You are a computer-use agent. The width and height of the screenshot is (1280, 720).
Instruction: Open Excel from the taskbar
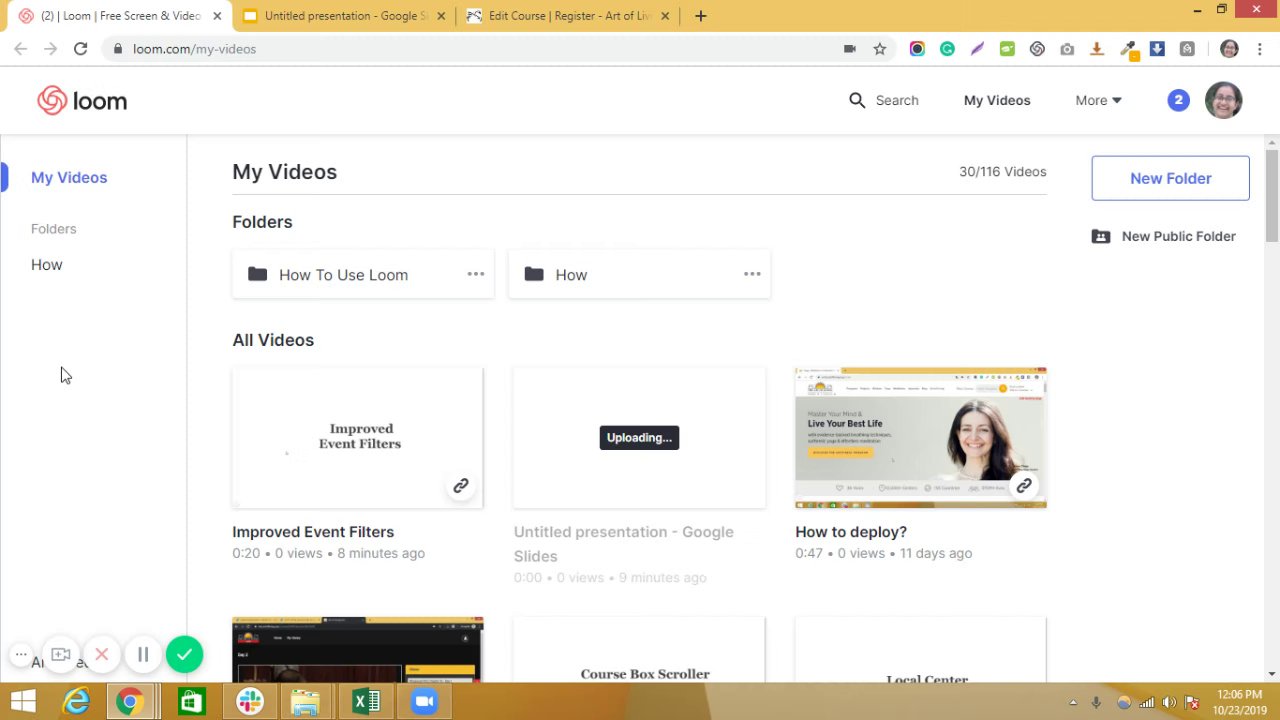[366, 702]
